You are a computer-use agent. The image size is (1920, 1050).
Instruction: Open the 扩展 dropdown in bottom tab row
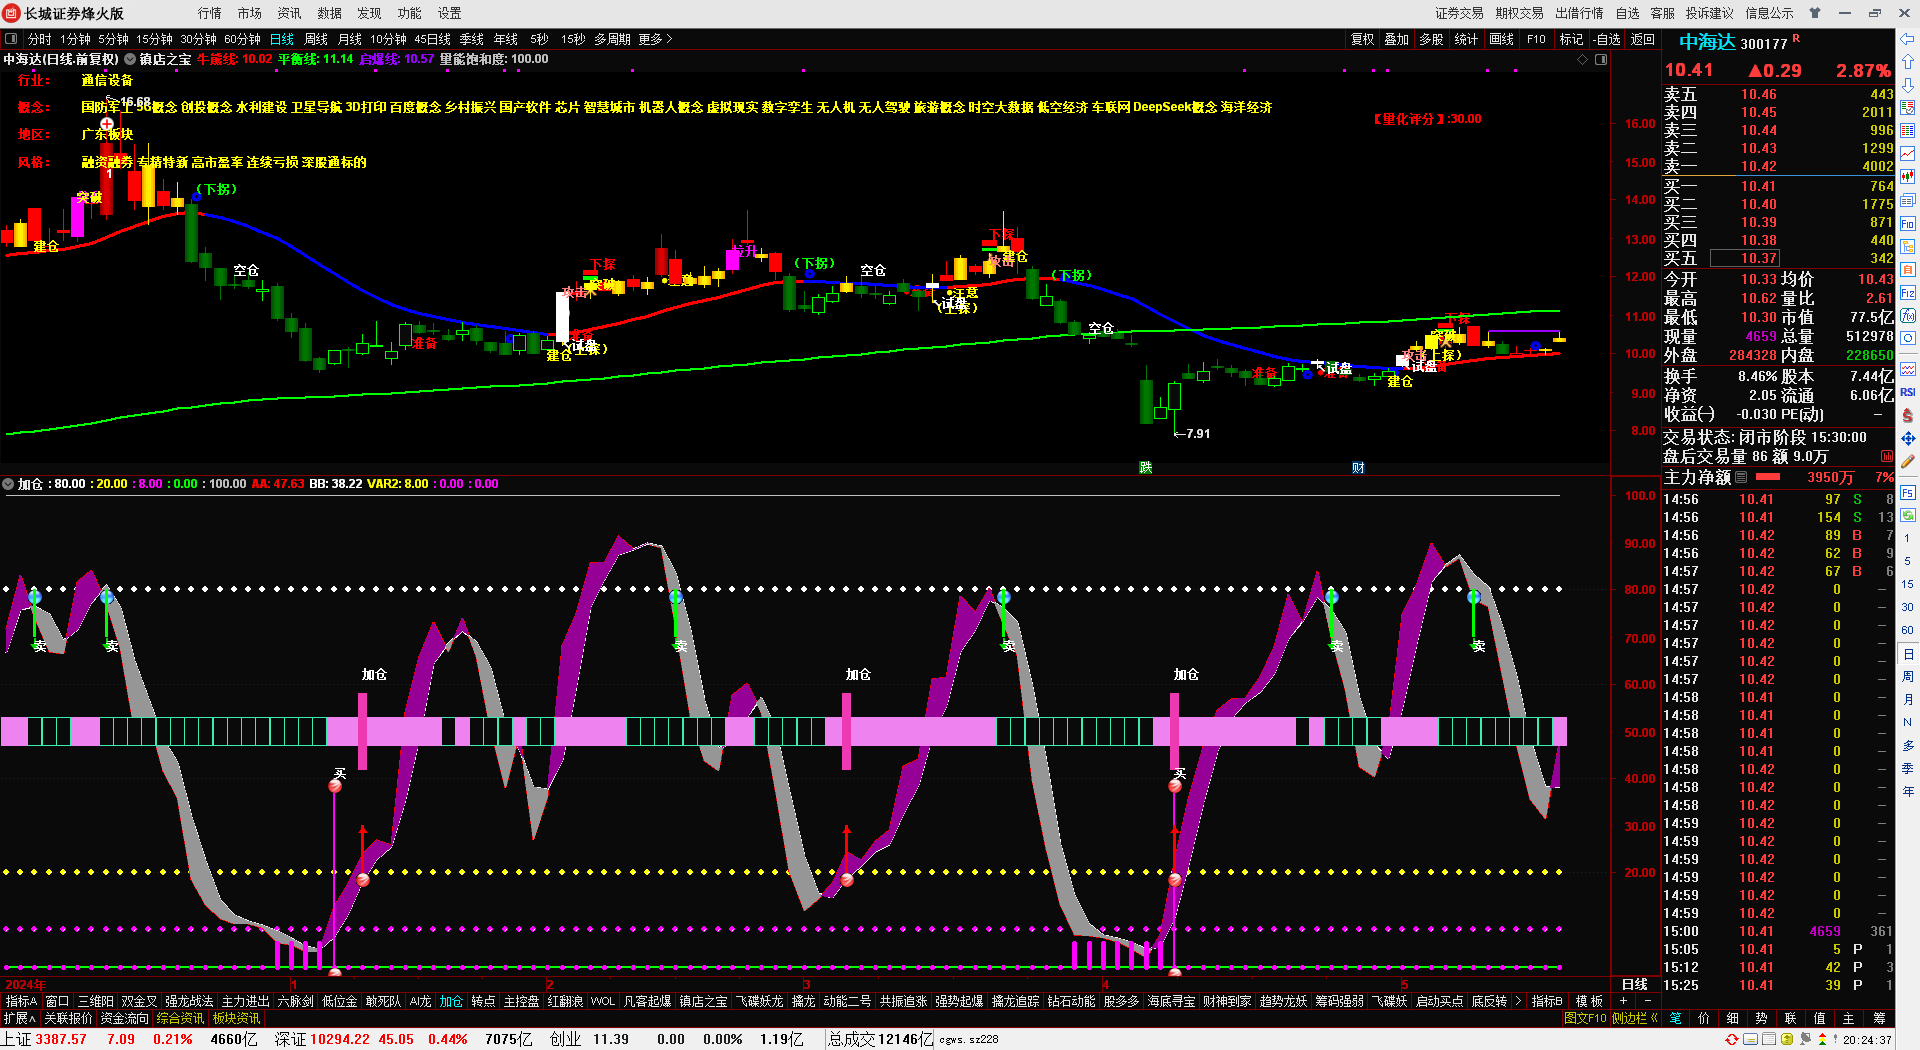pos(20,1018)
